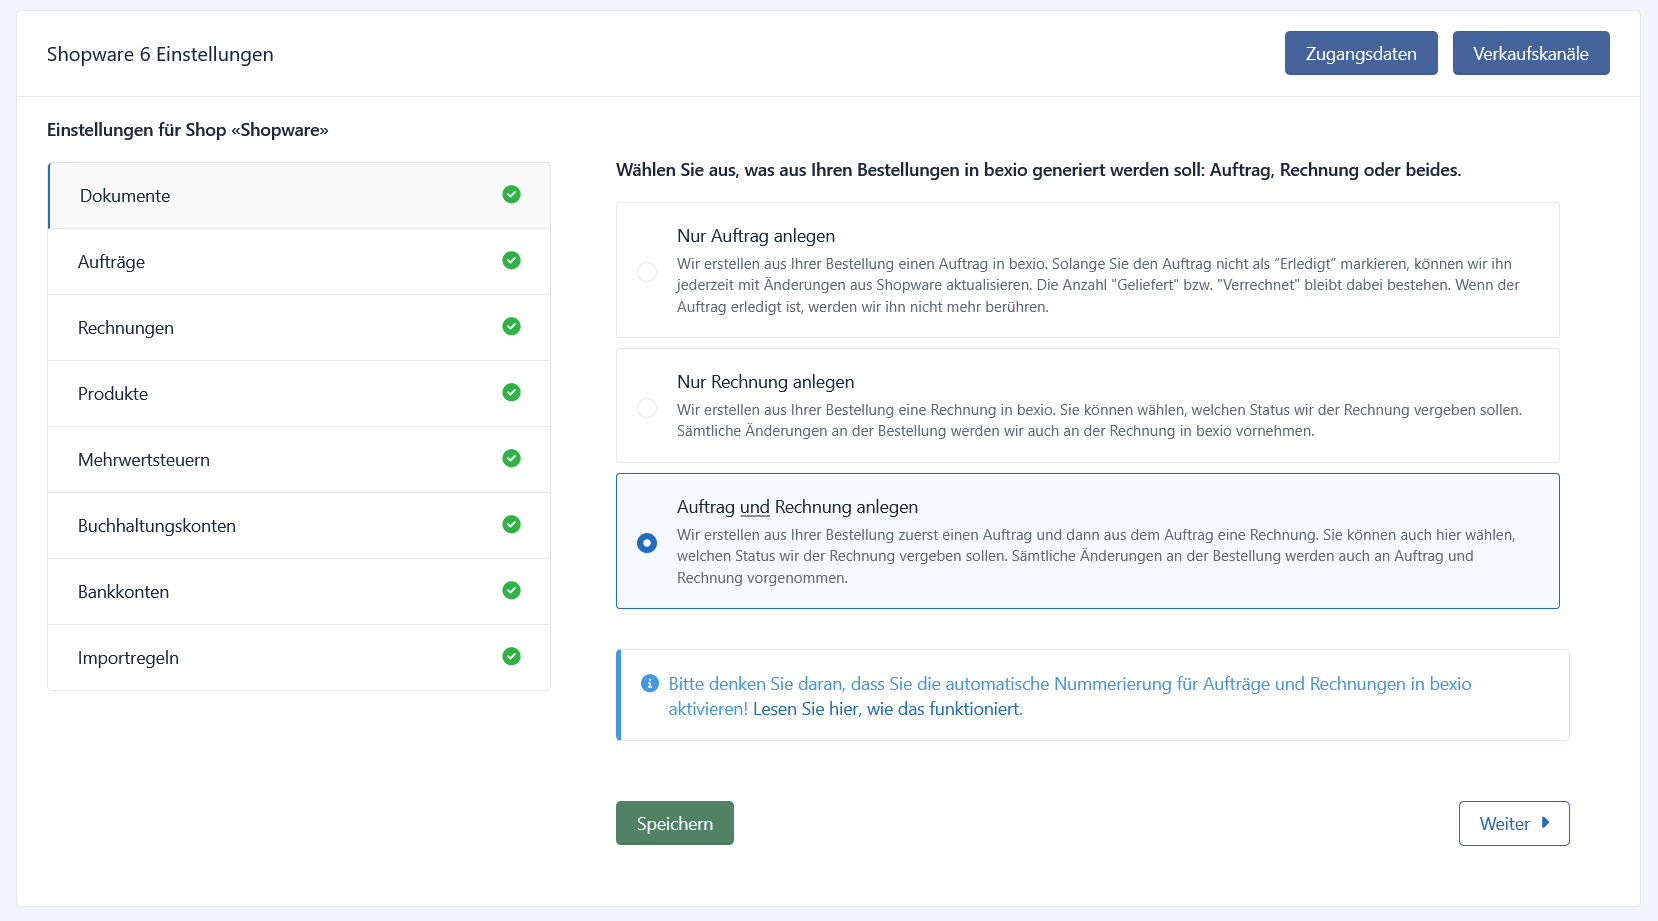Click the checkmark icon beside Importregeln
Screen dimensions: 1658x921
(511, 656)
